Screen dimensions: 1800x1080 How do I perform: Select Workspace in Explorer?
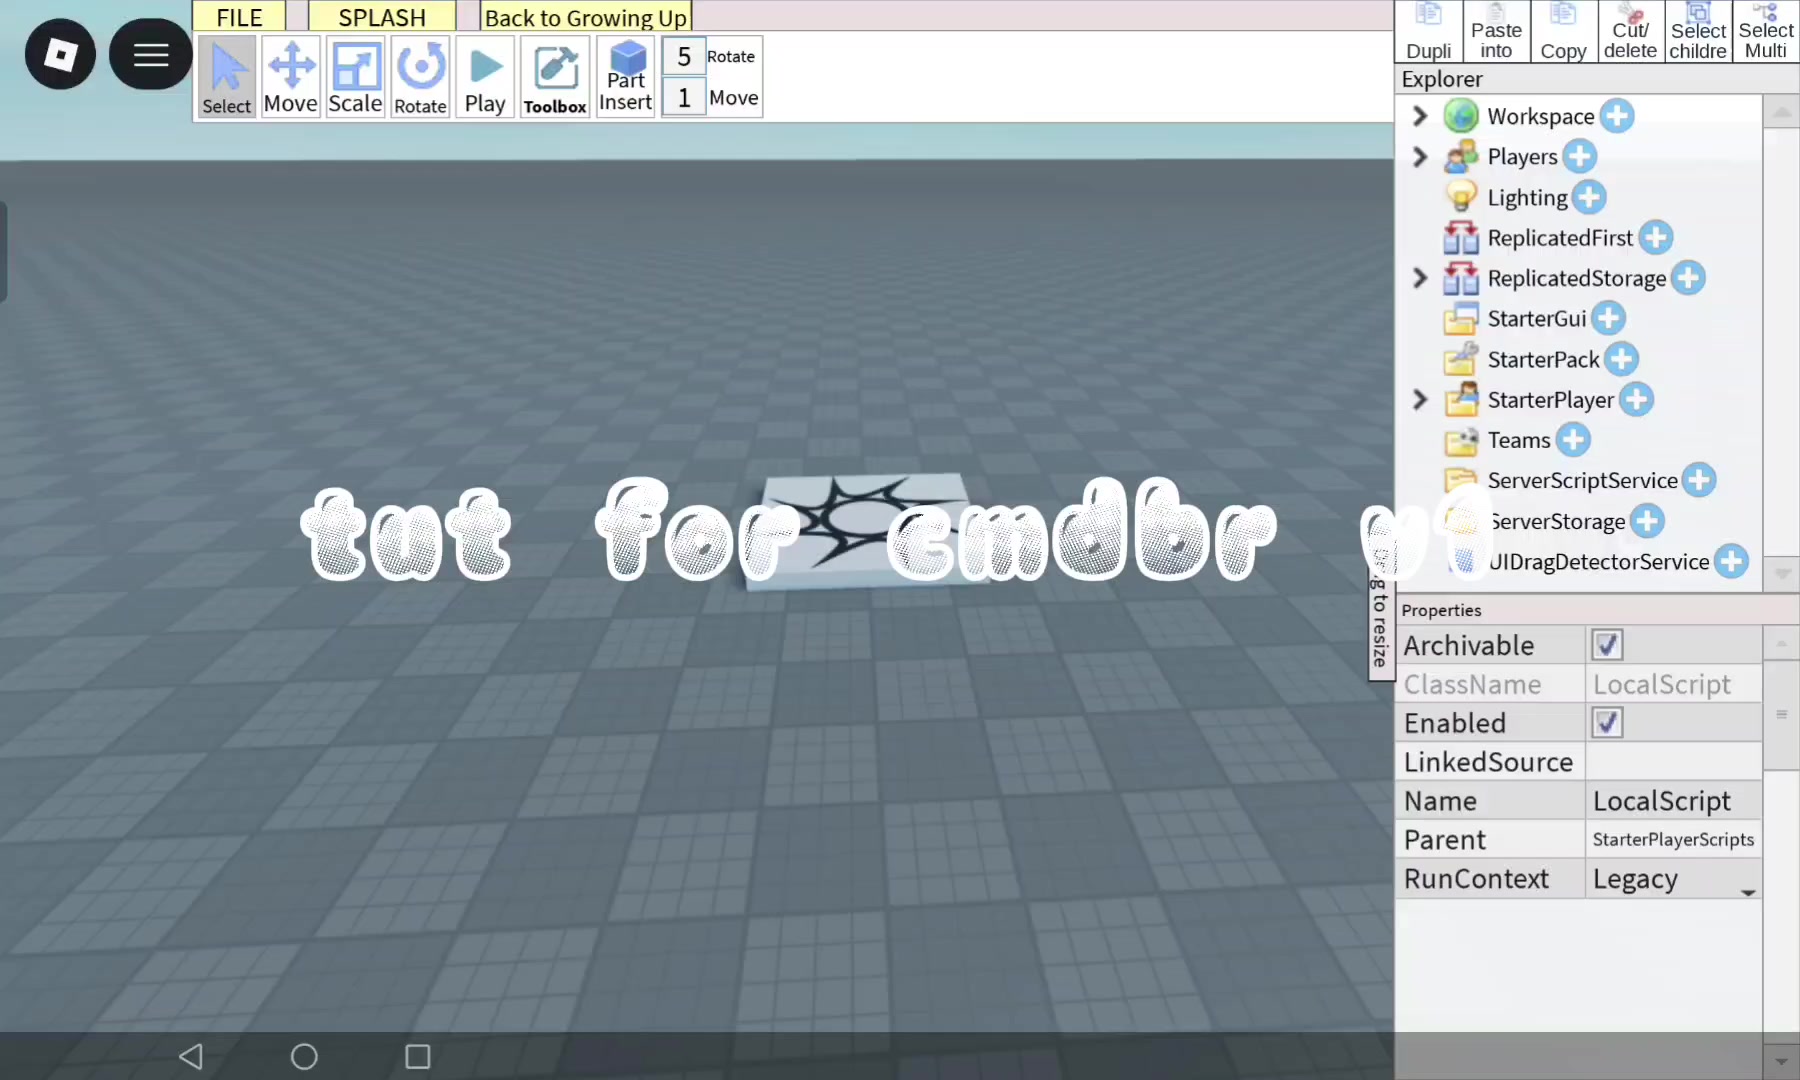coord(1540,116)
